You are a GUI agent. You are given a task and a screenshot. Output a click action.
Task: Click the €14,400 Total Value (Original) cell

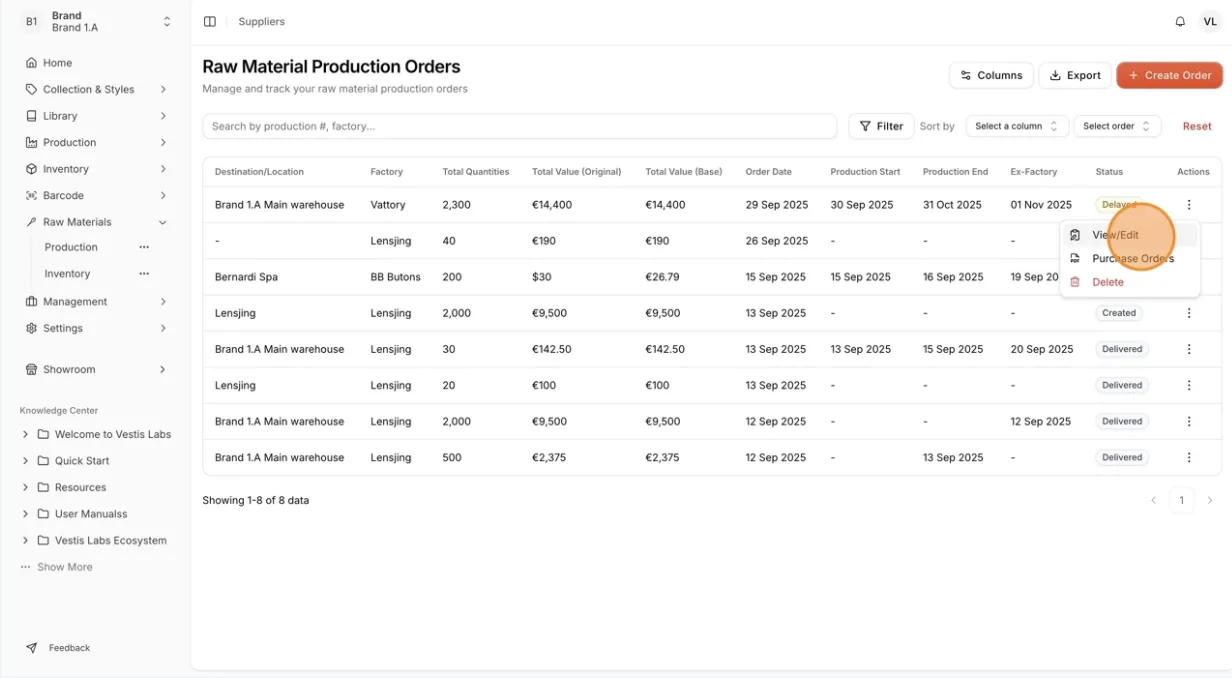point(552,205)
